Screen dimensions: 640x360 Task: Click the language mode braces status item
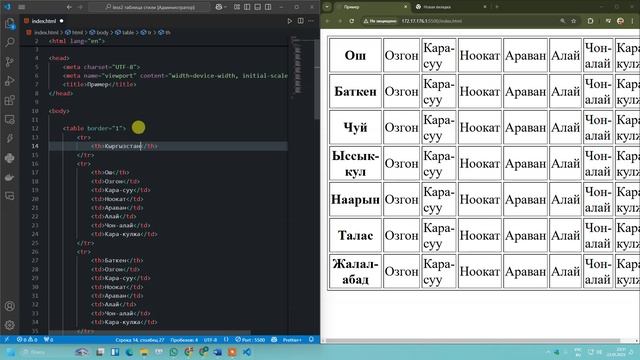coord(226,340)
